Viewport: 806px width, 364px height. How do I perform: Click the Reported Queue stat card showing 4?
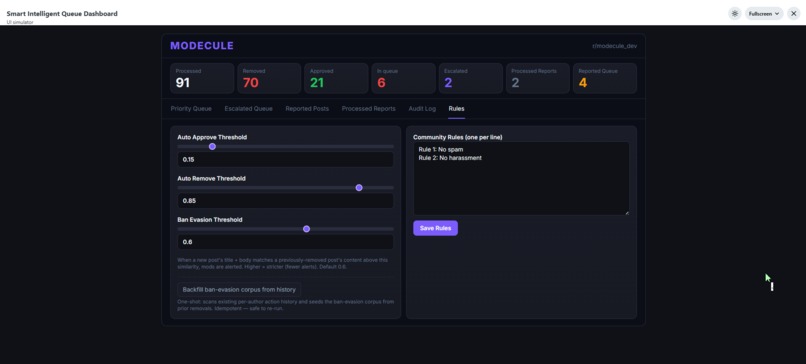(605, 78)
